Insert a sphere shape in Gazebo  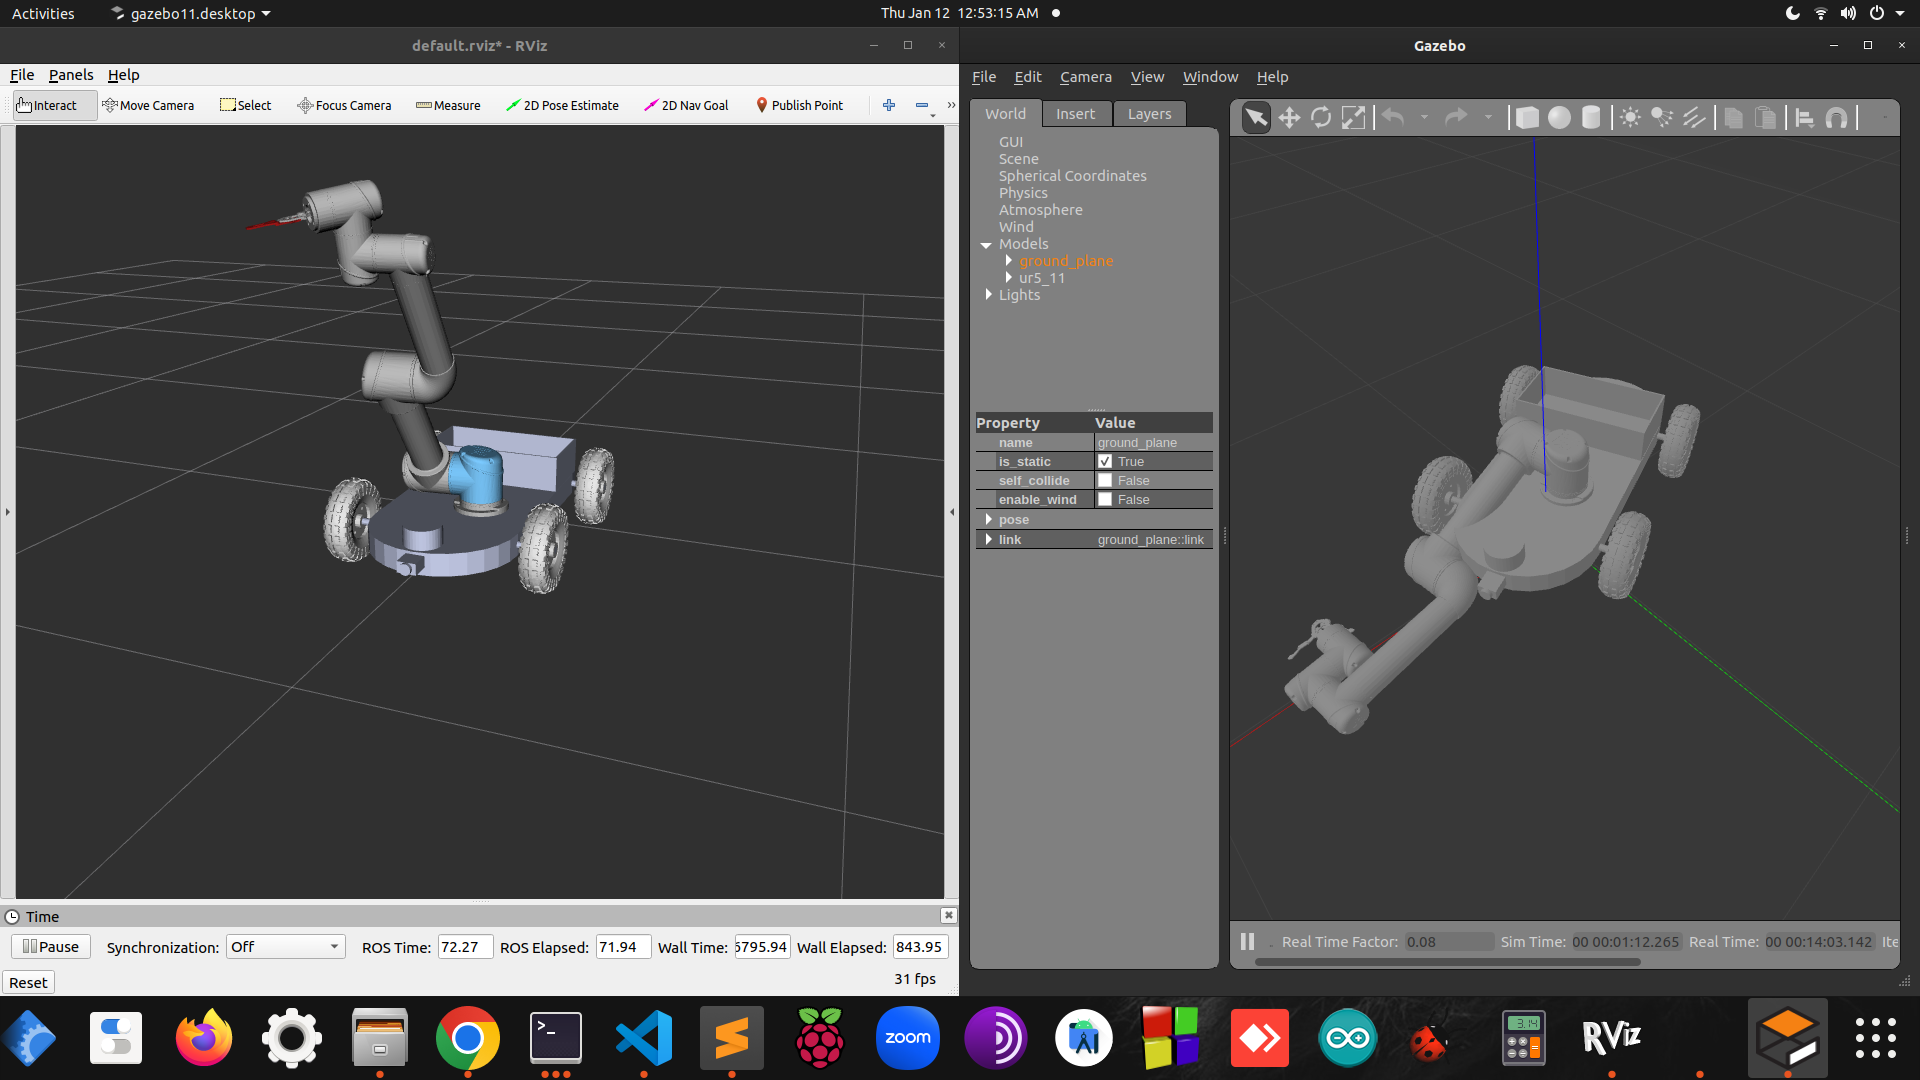click(x=1559, y=118)
